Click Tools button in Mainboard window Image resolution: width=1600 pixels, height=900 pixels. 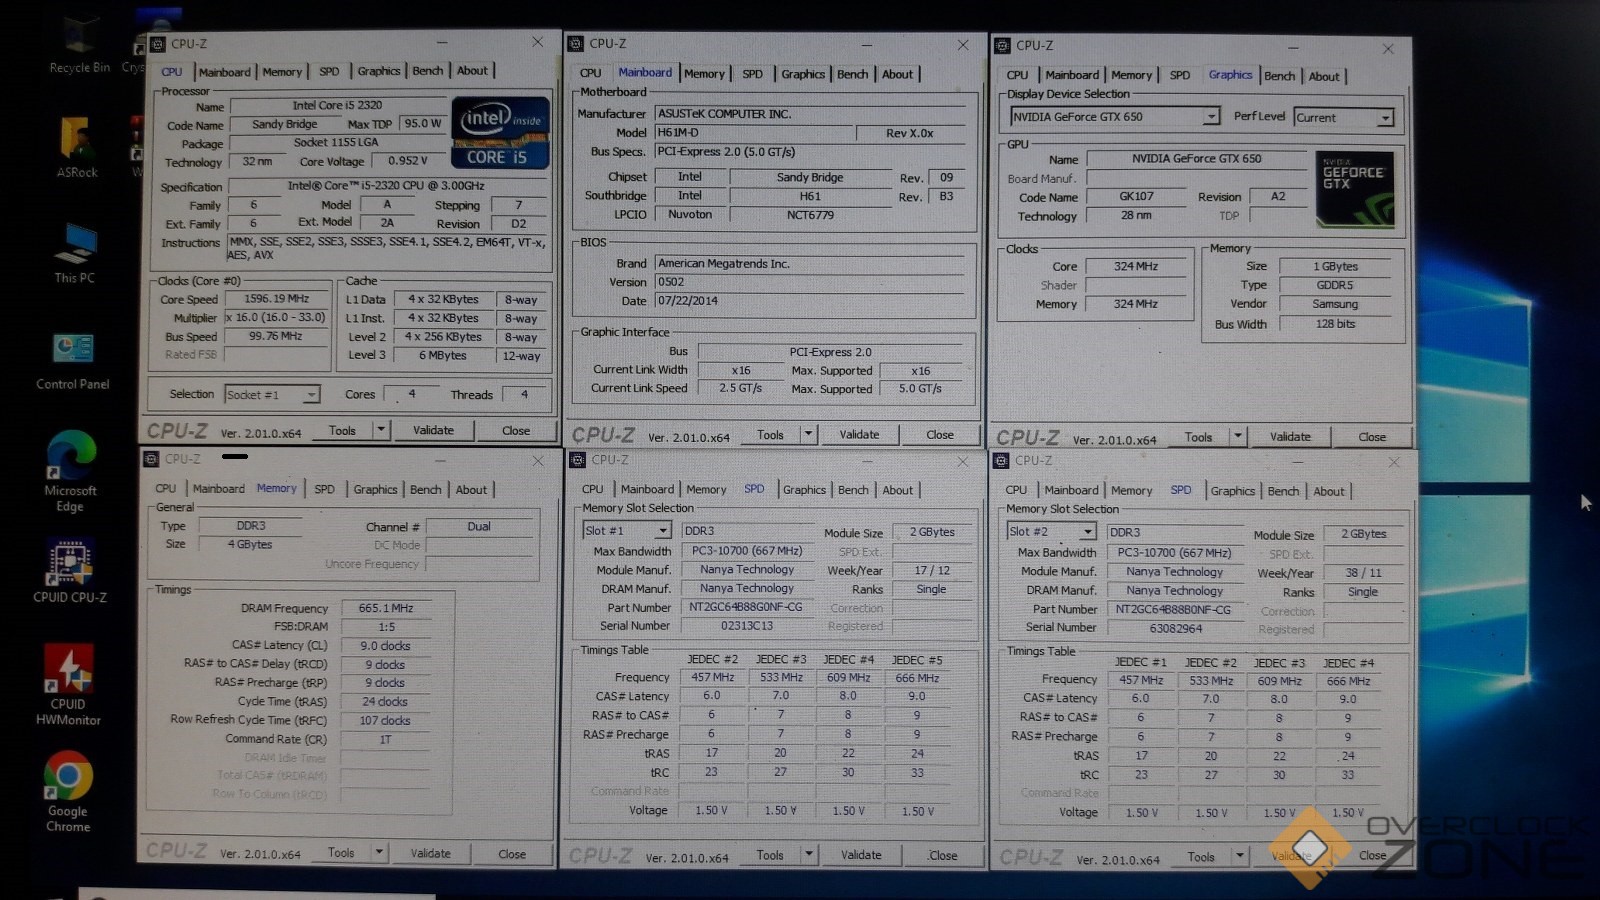[x=770, y=435]
